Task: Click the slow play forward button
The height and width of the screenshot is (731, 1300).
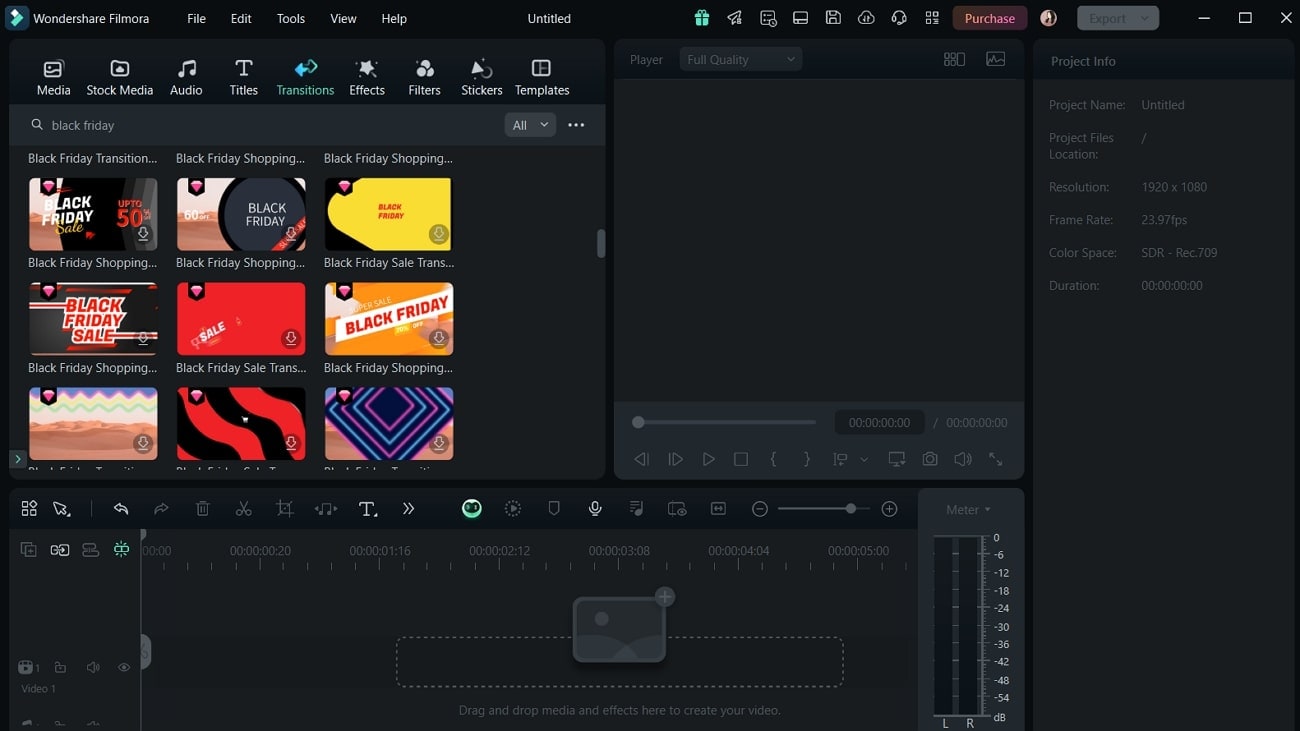Action: tap(675, 459)
